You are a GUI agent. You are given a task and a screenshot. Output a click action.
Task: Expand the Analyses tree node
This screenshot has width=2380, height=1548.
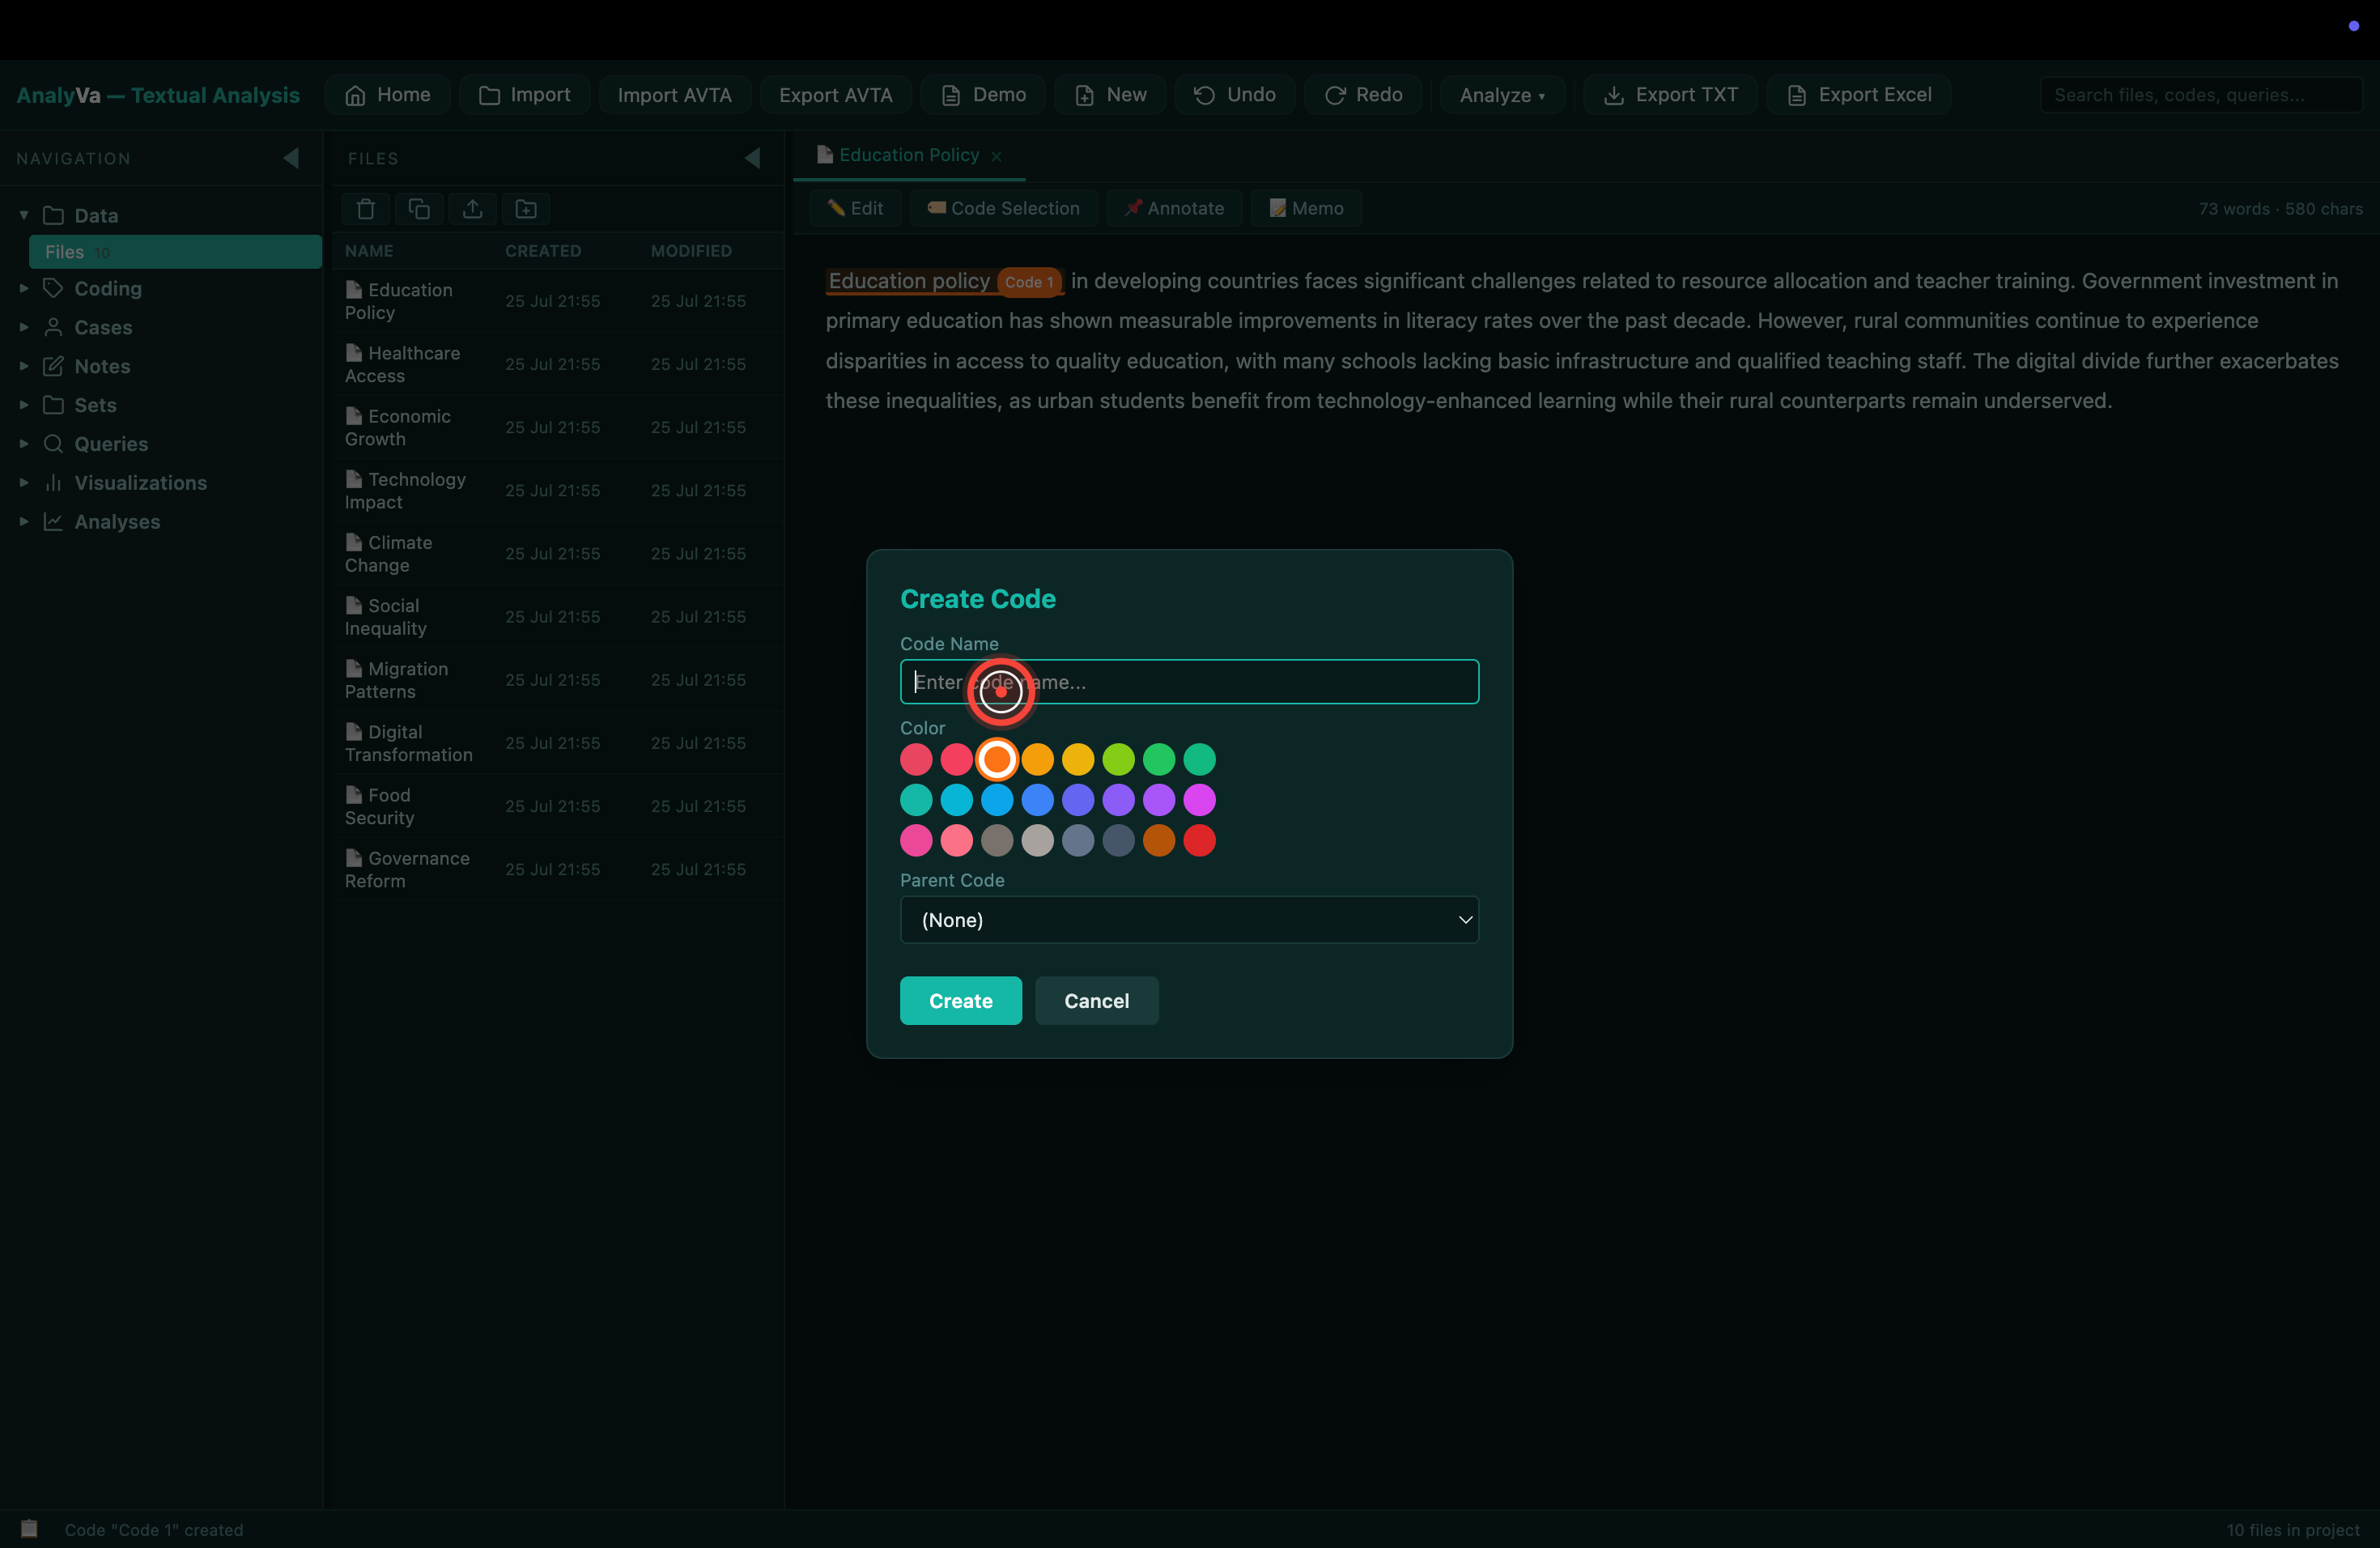tap(24, 522)
